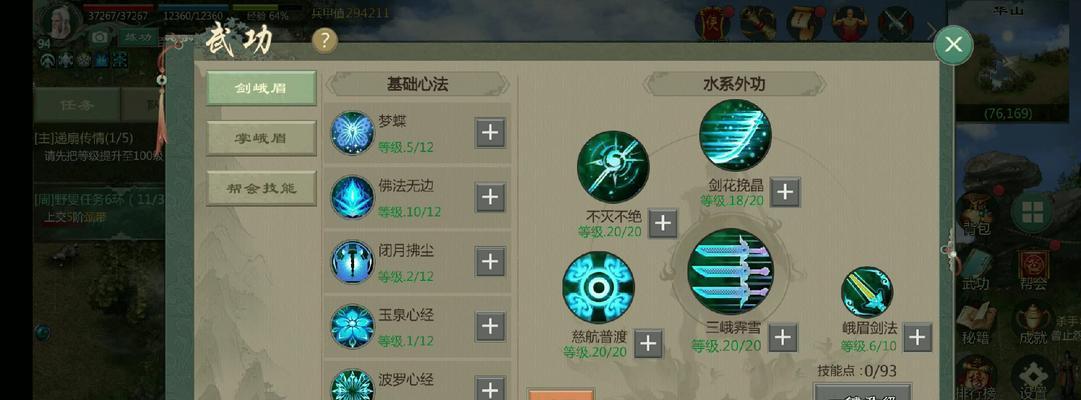Open the help question mark icon
This screenshot has height=400, width=1081.
click(x=325, y=41)
